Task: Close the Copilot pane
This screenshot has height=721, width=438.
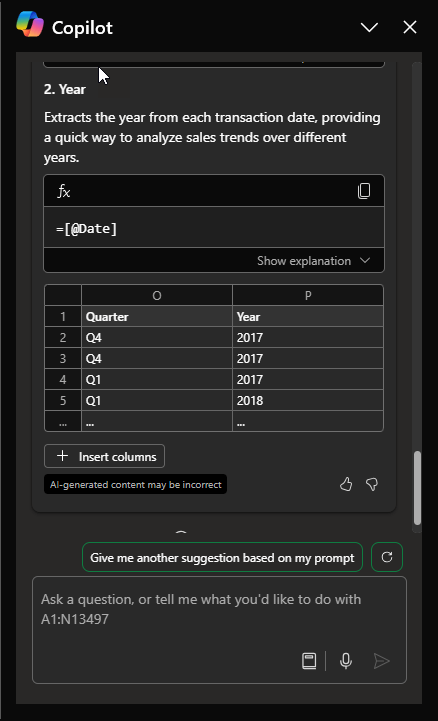Action: (x=410, y=27)
